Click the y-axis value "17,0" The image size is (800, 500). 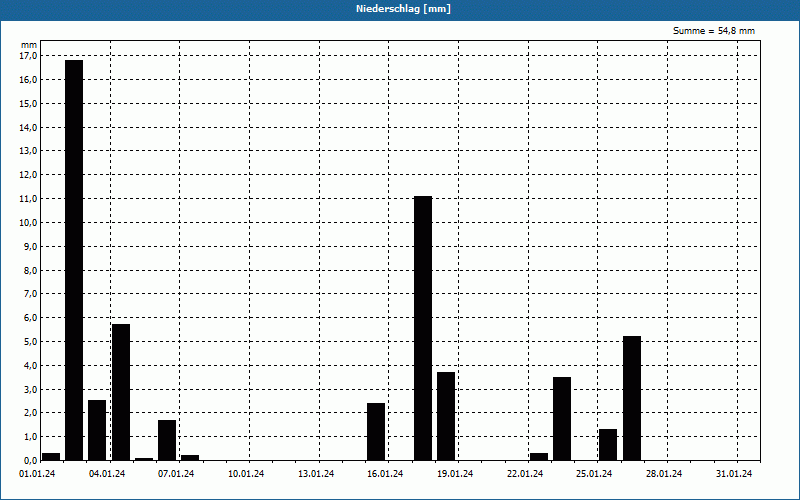click(28, 56)
